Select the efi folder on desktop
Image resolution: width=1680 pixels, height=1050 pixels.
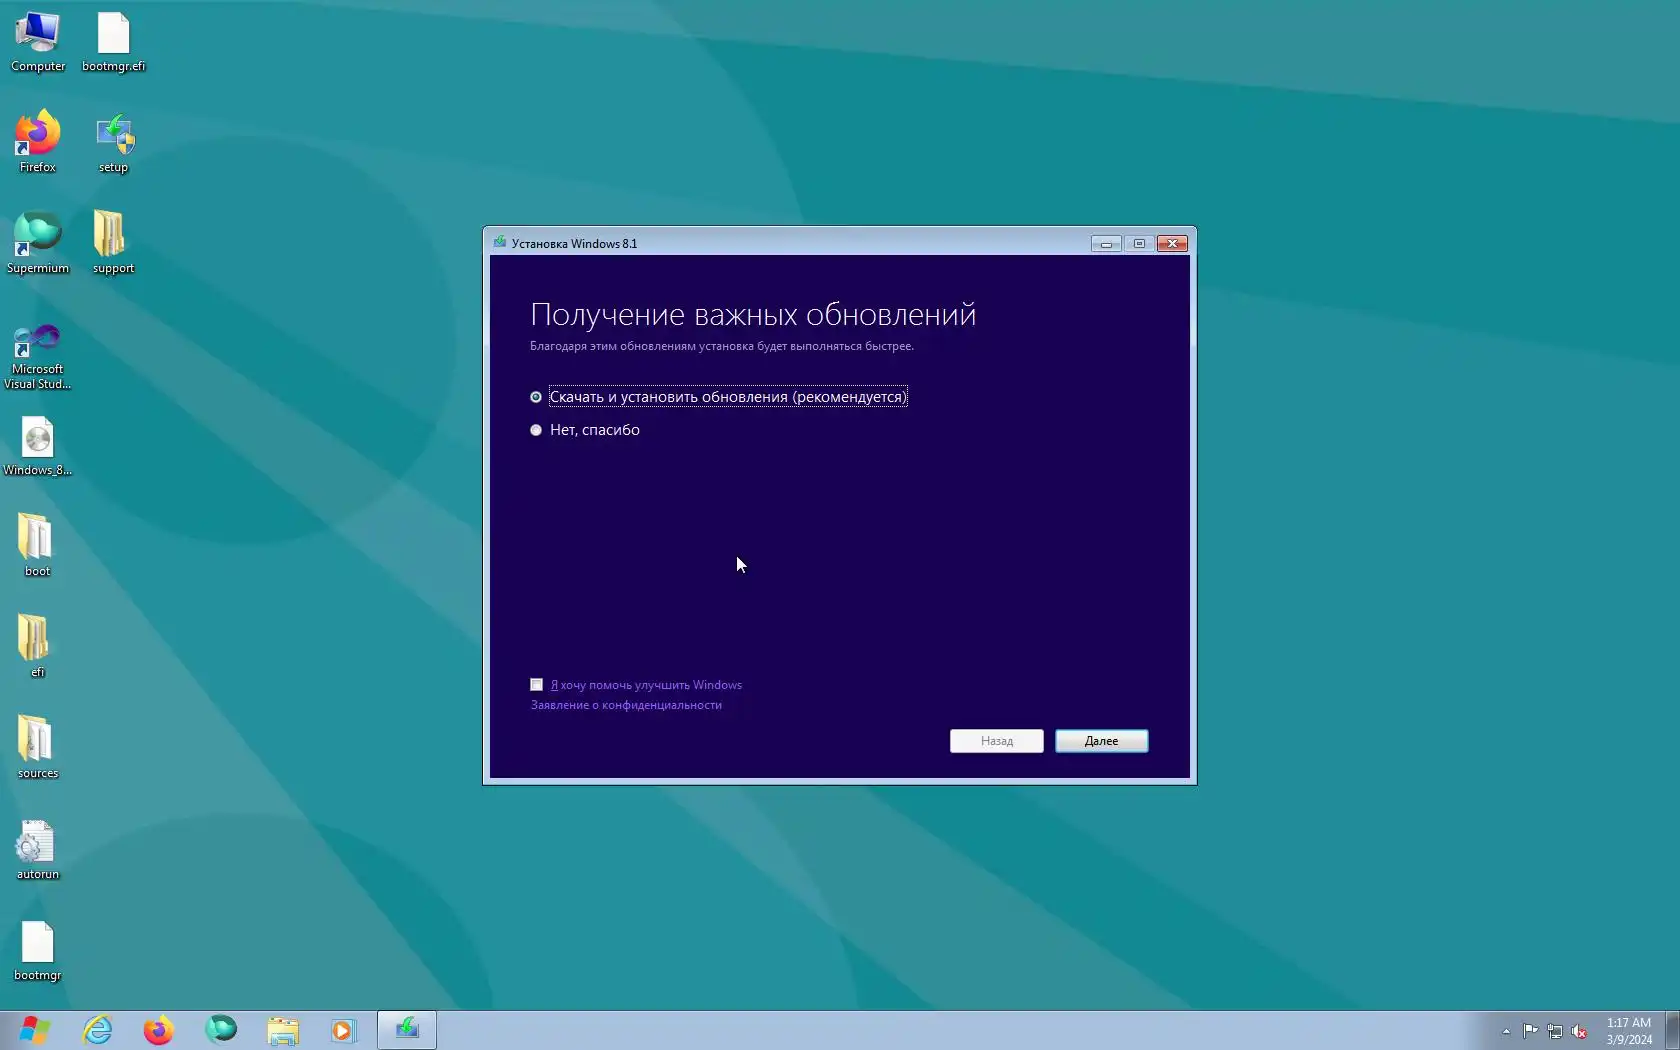[38, 647]
